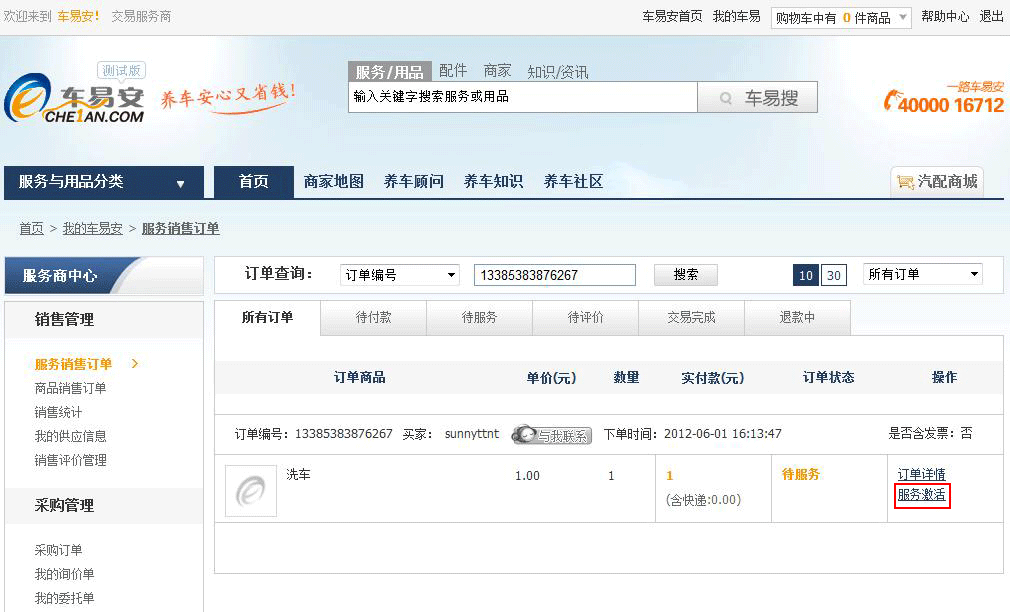Screen dimensions: 1010x612
Task: Open 销售统计 in the sidebar
Action: coord(58,412)
